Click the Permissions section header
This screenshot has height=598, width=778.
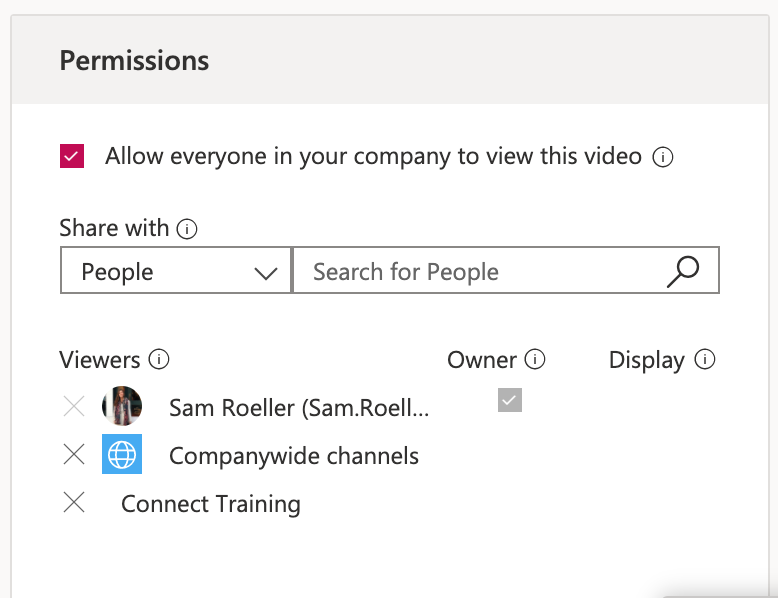pyautogui.click(x=390, y=60)
